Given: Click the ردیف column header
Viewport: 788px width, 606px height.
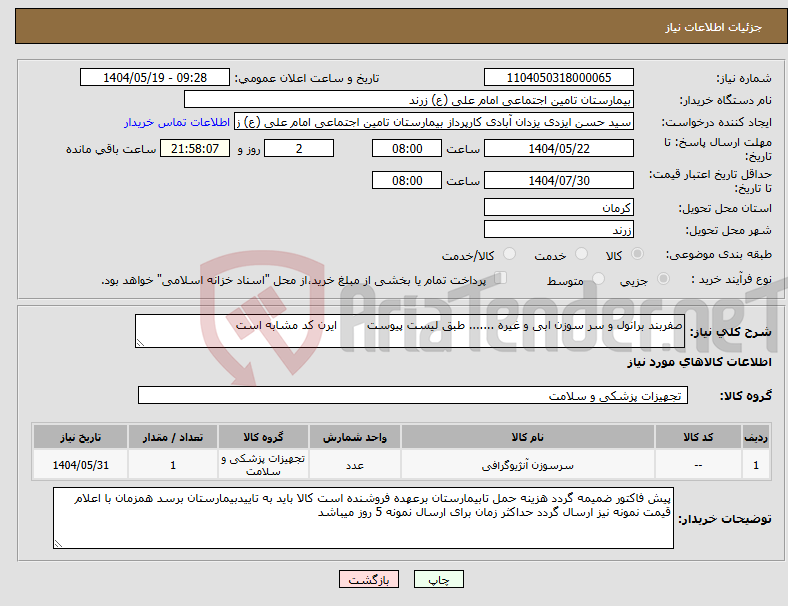Looking at the screenshot, I should (755, 437).
